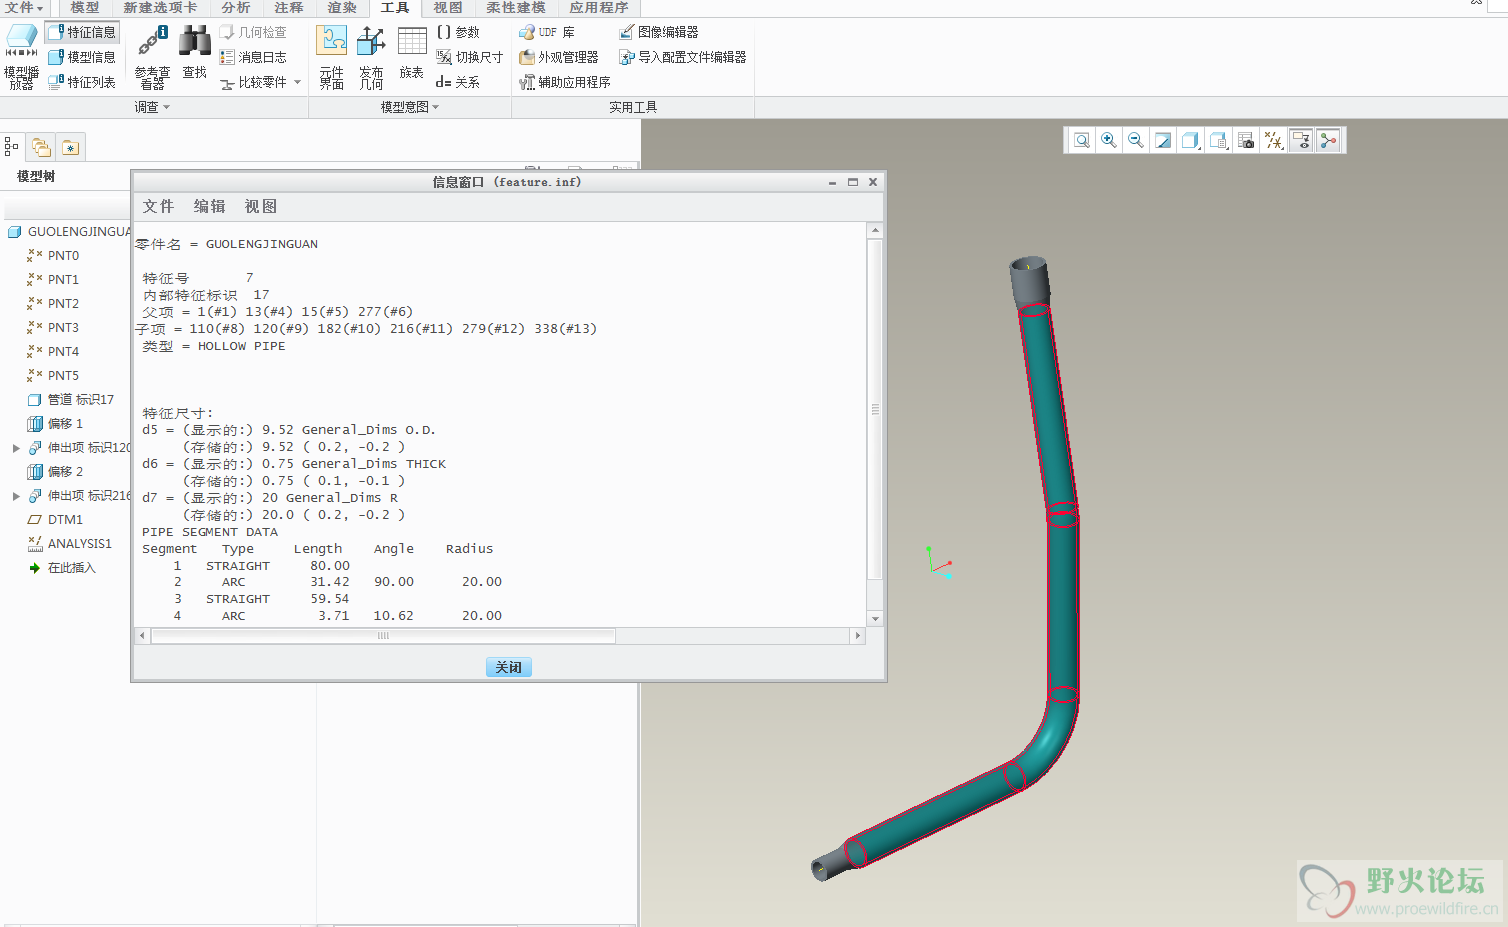
Task: Toggle the 特征信息 feature info button
Action: click(x=82, y=32)
